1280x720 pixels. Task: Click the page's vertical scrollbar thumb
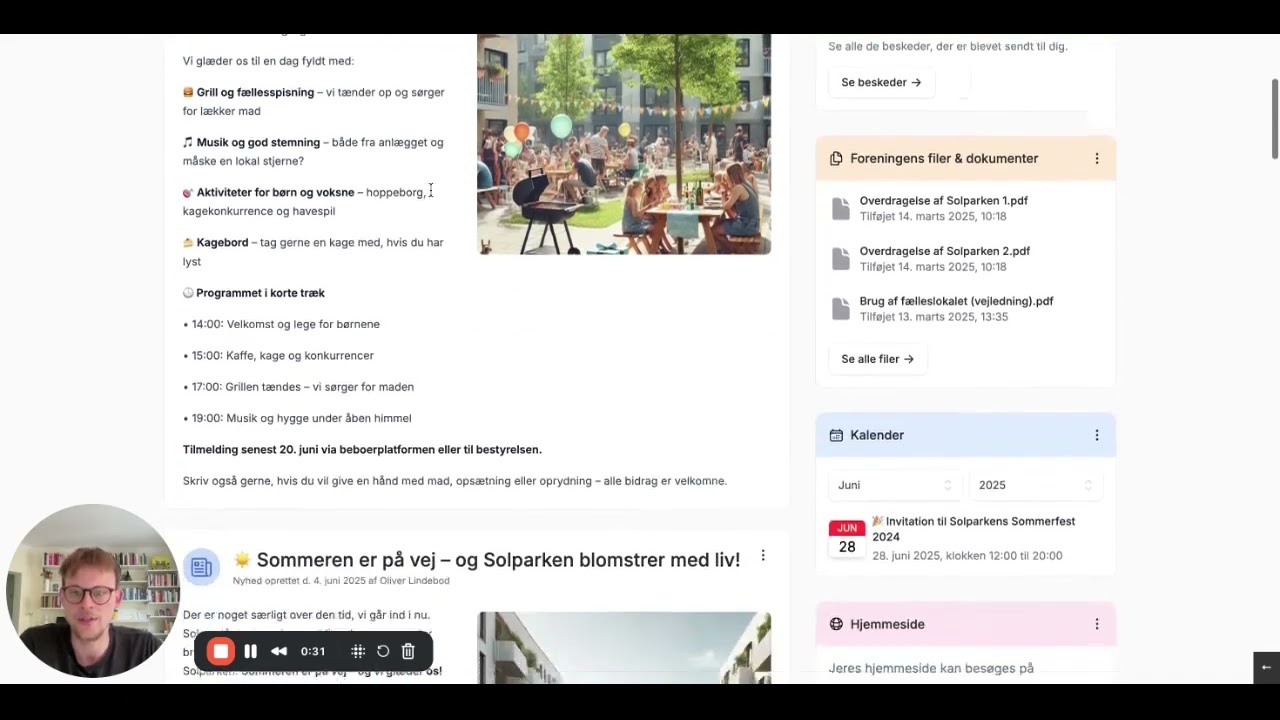click(1275, 118)
